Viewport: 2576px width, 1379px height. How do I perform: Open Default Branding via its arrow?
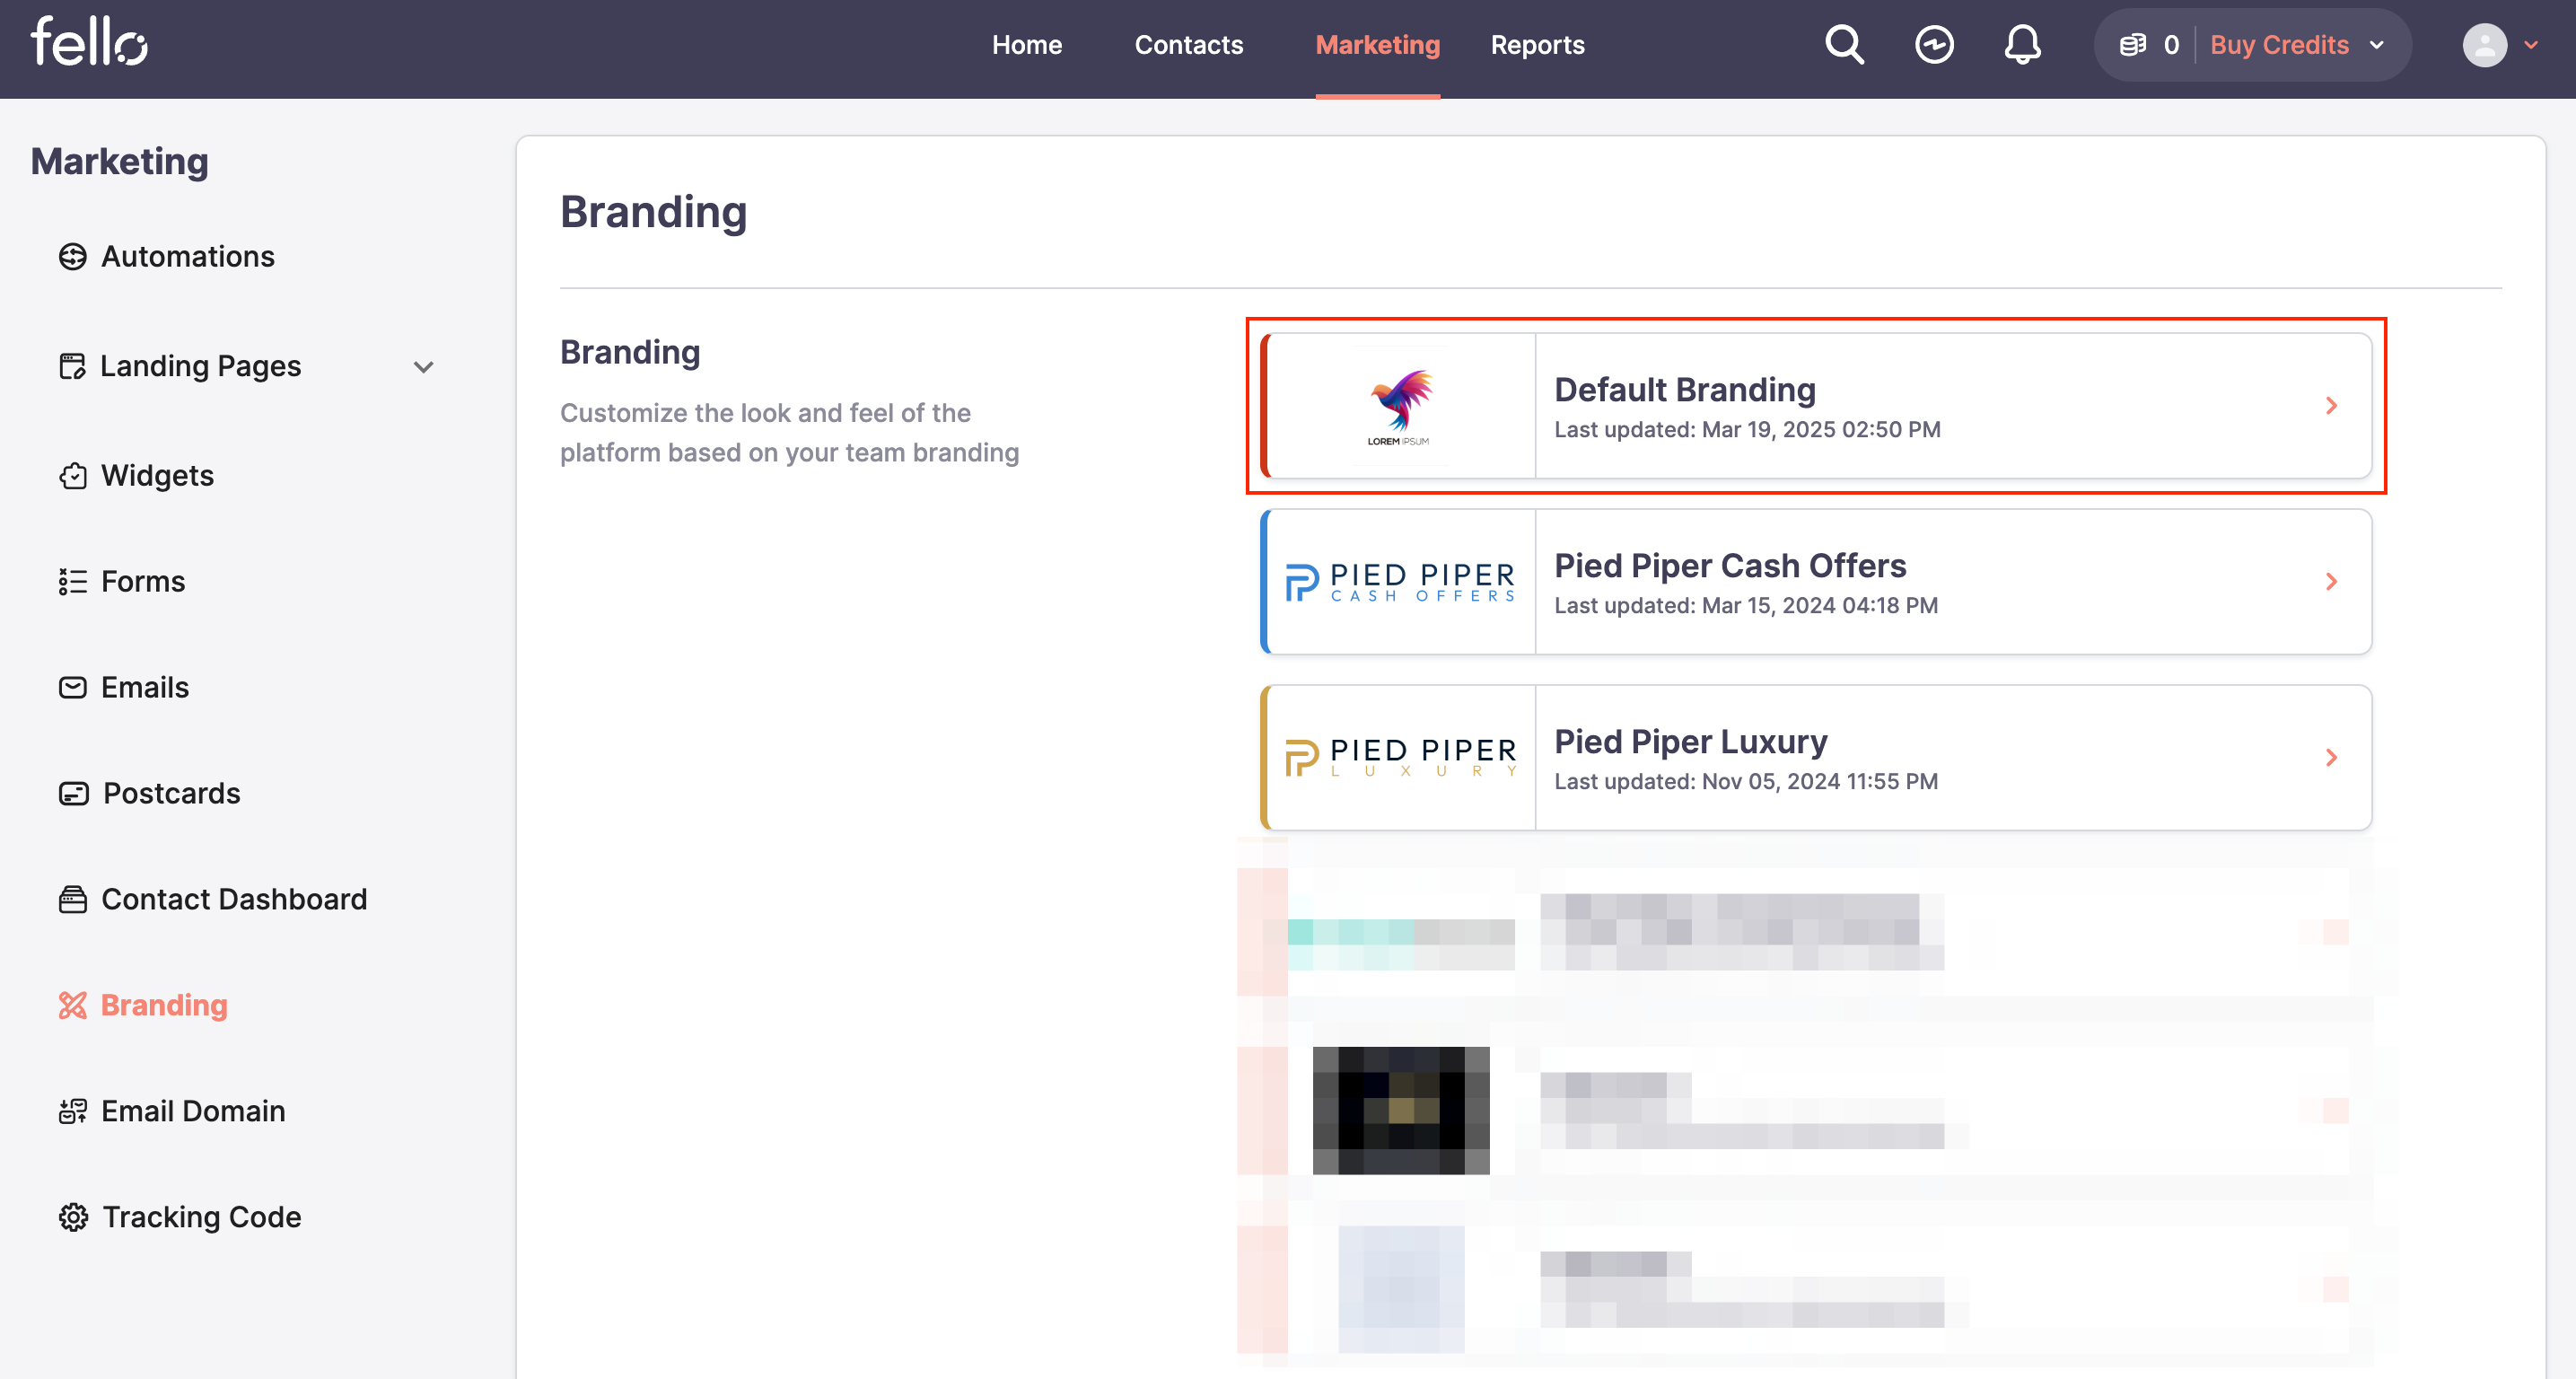[x=2331, y=406]
